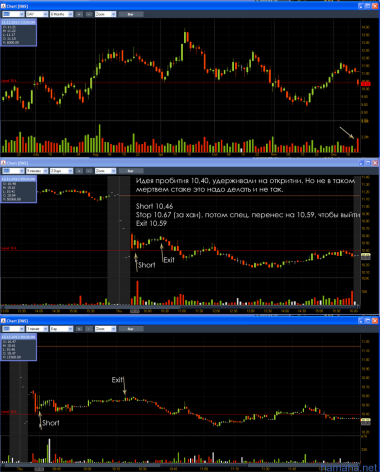Click the minus zoom icon in bottom chart toolbar

coord(89,329)
